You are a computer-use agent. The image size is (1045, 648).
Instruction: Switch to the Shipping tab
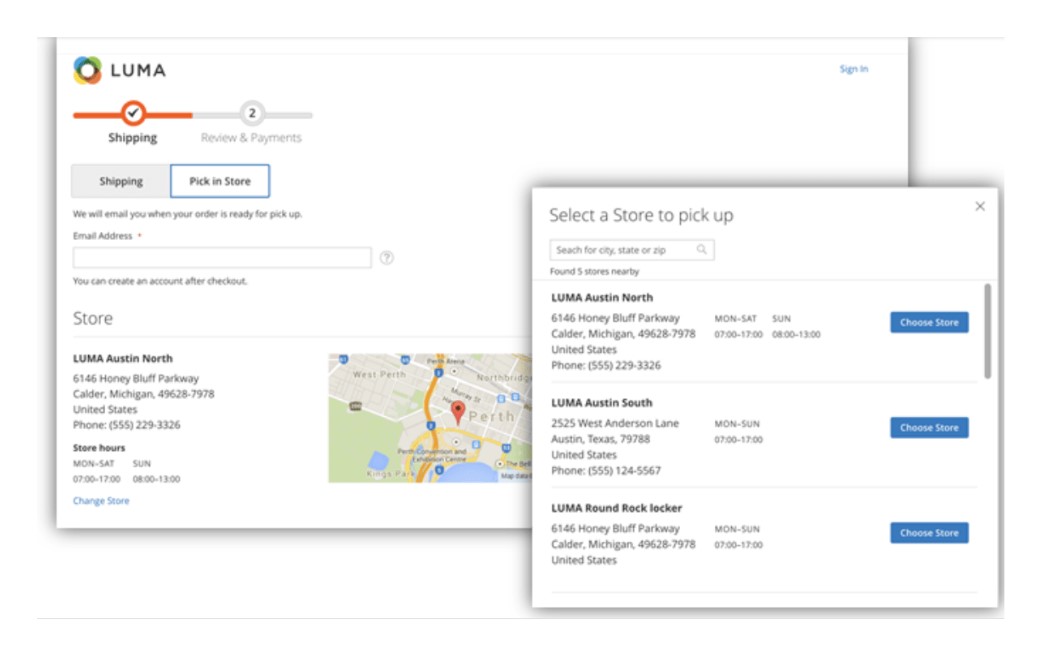click(121, 181)
